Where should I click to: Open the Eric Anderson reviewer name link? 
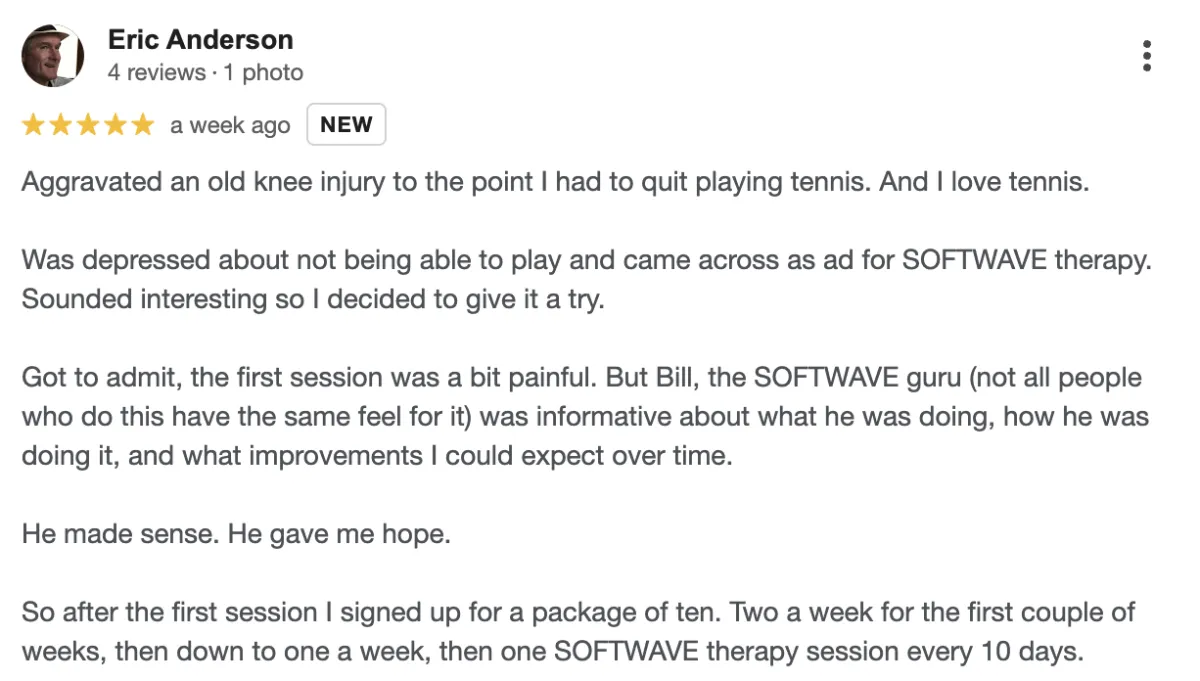click(x=200, y=40)
